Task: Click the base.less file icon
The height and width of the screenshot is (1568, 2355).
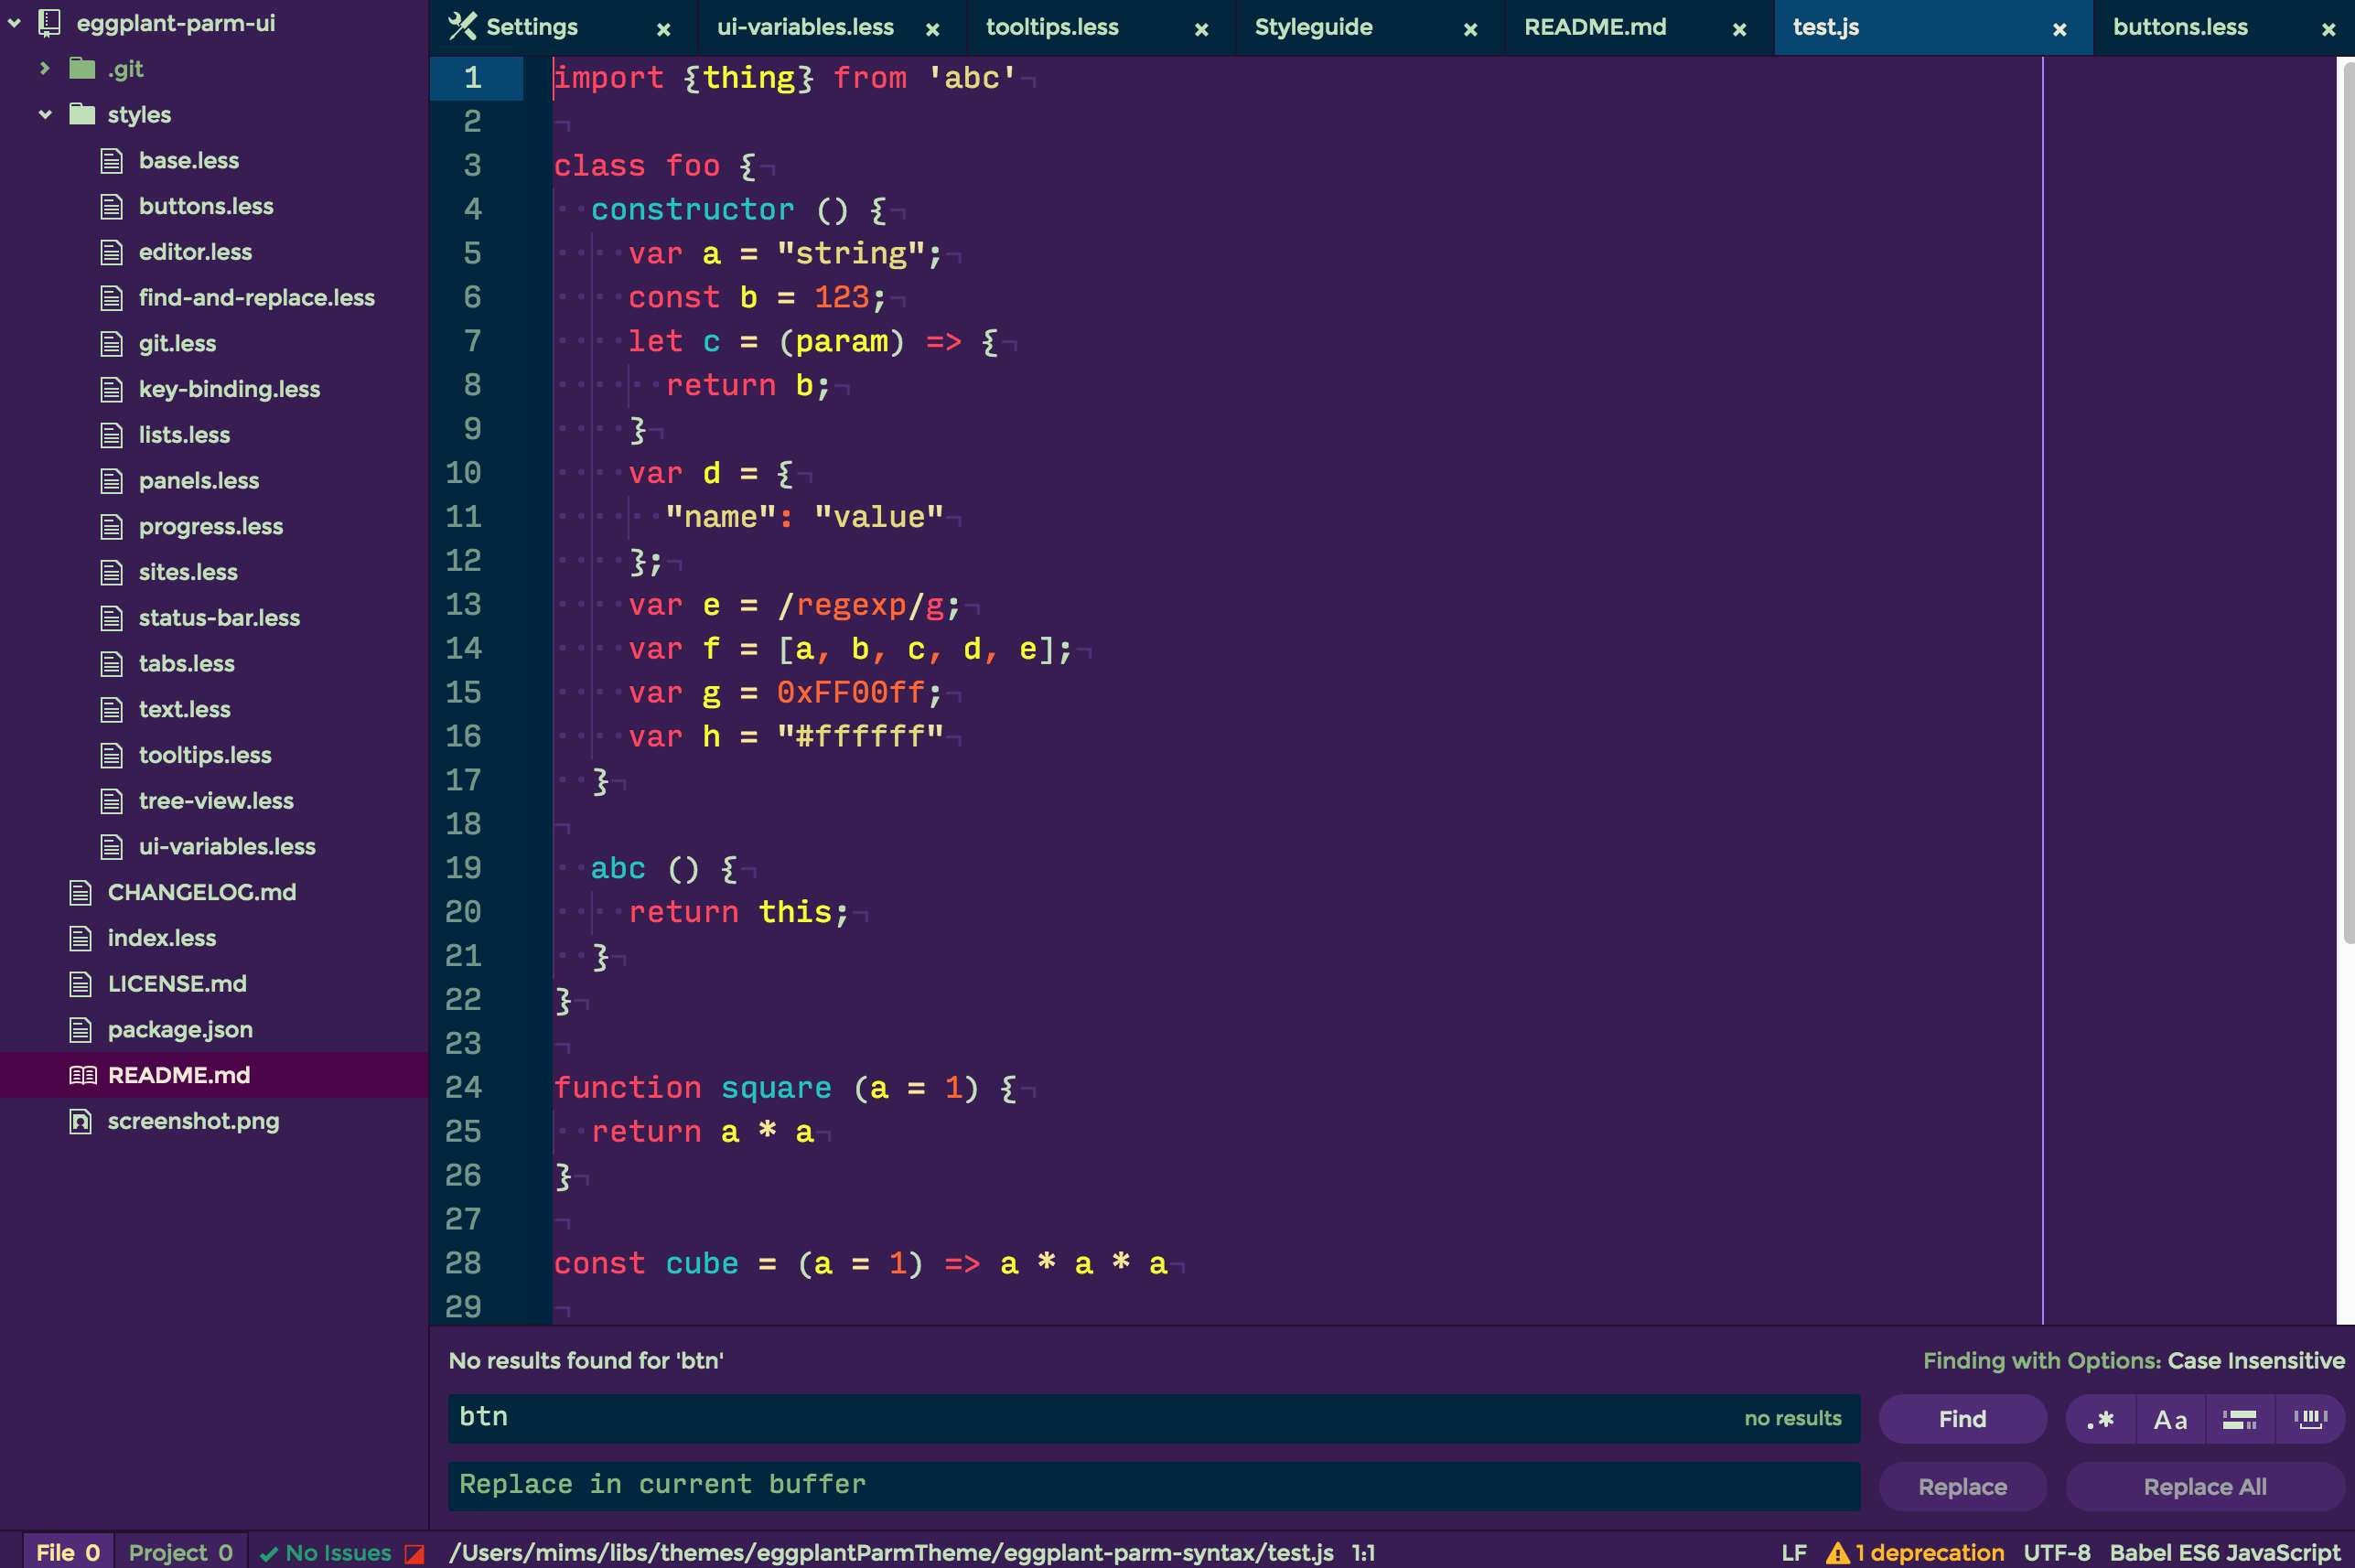Action: (x=112, y=160)
